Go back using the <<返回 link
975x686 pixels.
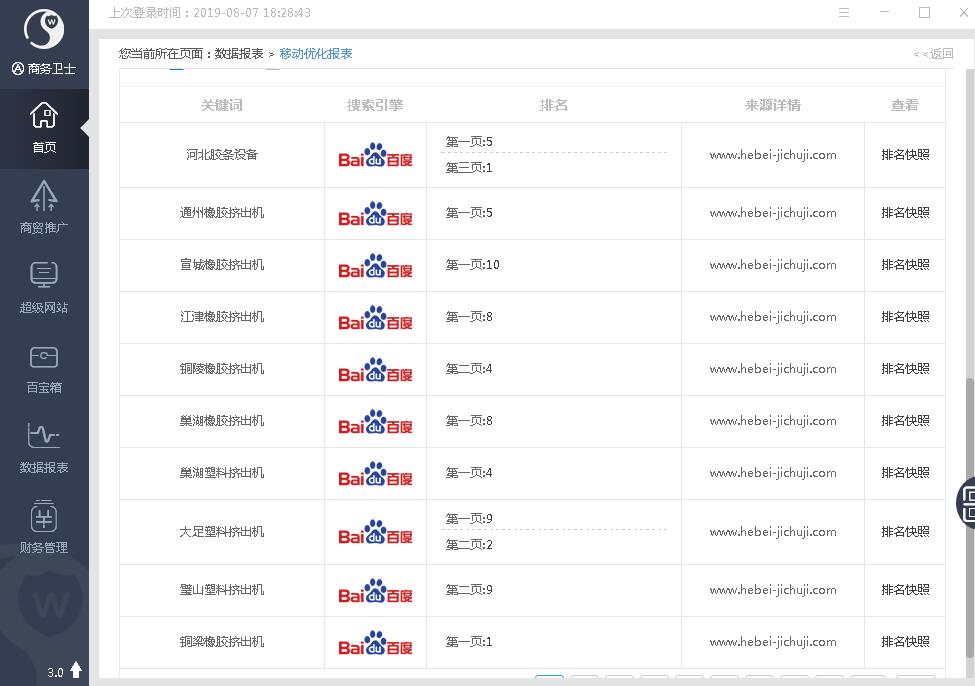pyautogui.click(x=933, y=54)
